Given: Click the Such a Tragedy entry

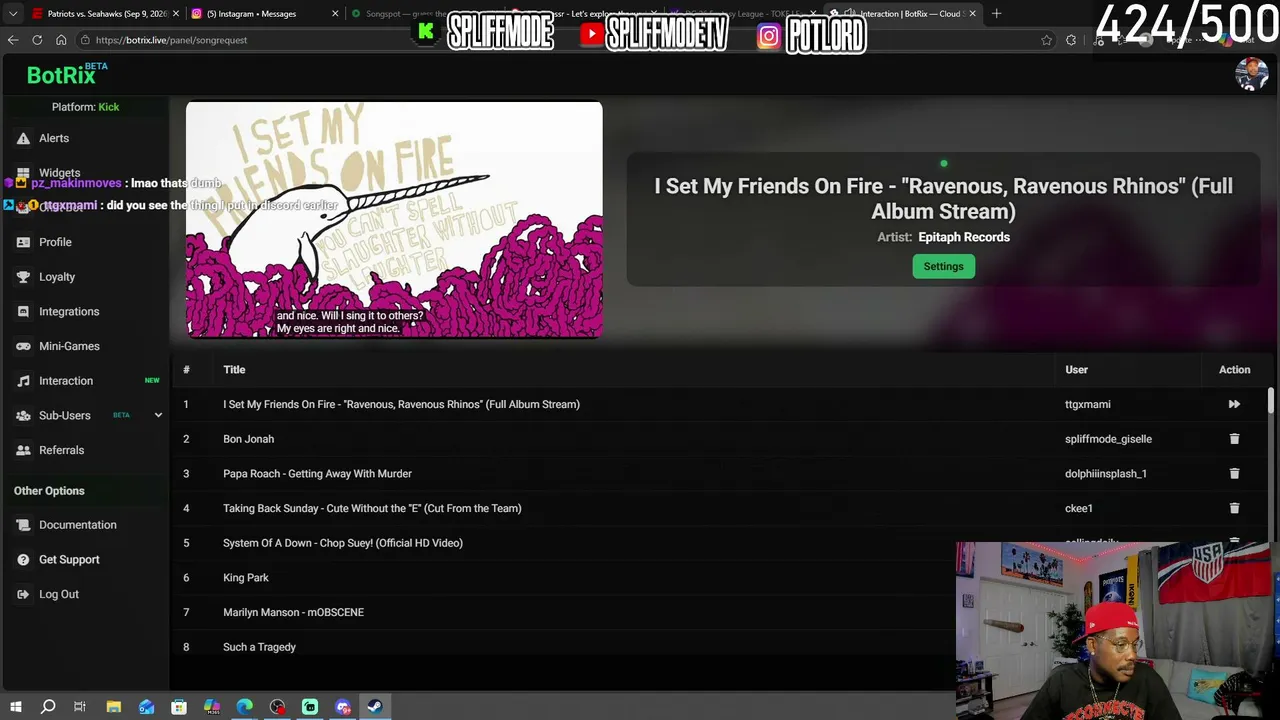Looking at the screenshot, I should pos(259,647).
